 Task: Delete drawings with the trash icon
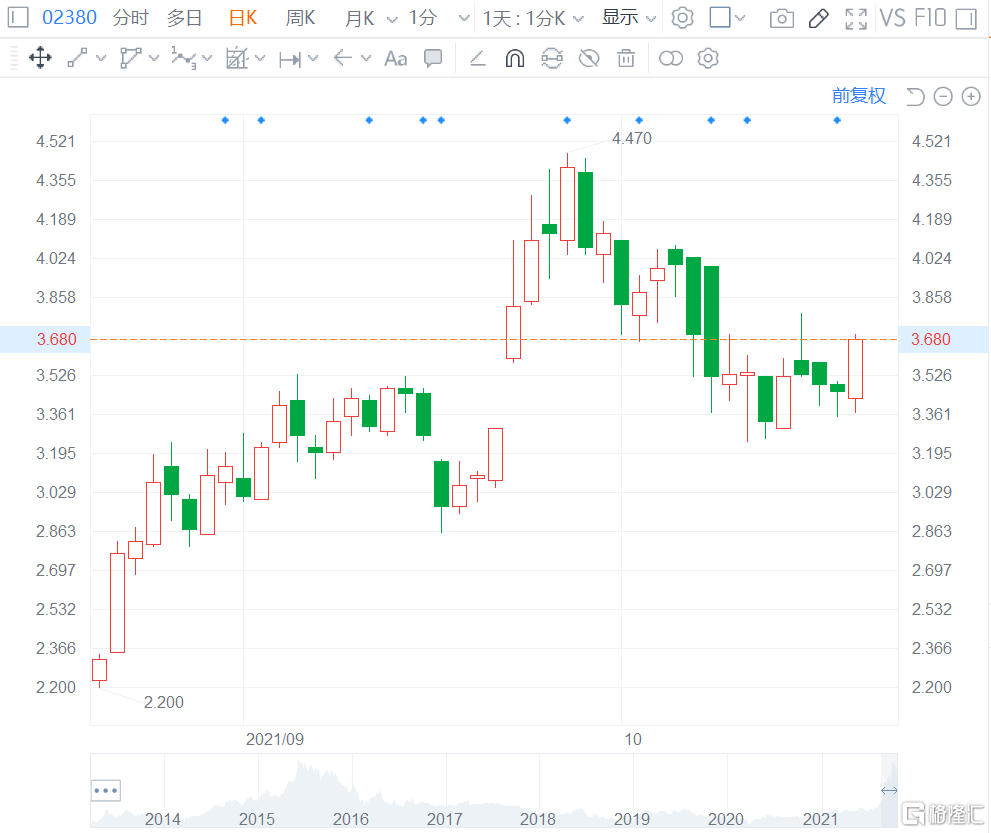(x=626, y=59)
